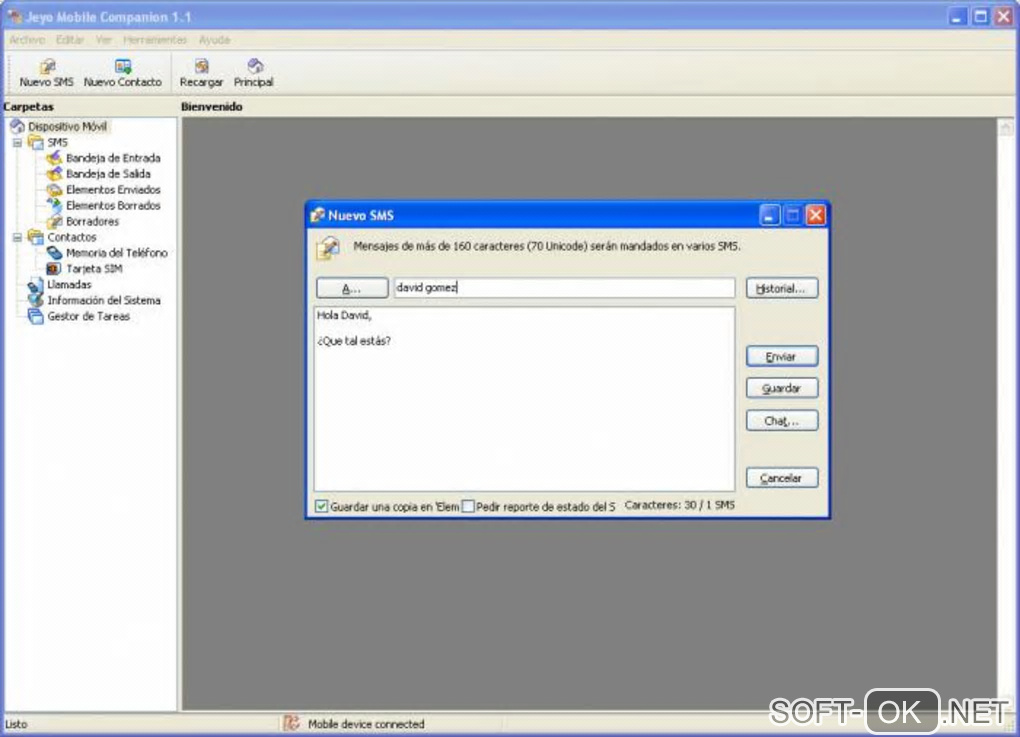Click the Tarjeta SIM card icon
Image resolution: width=1020 pixels, height=737 pixels.
pyautogui.click(x=55, y=269)
